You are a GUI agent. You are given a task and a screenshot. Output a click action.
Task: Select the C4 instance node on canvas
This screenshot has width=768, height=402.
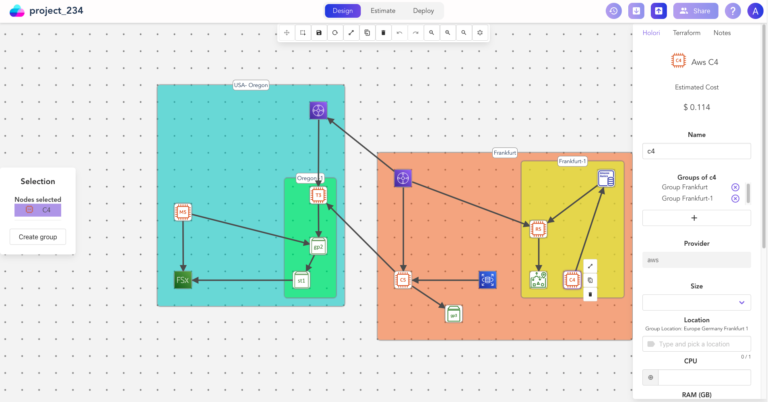point(572,280)
